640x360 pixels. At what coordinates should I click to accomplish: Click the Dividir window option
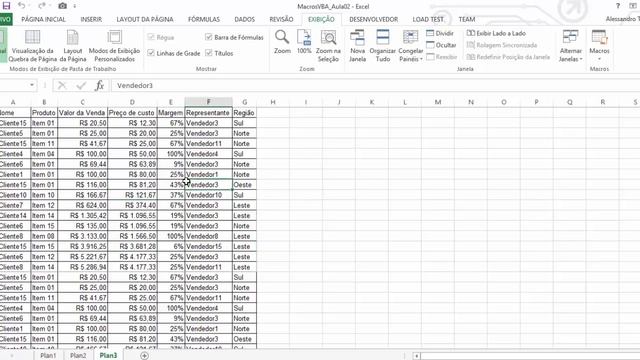[x=440, y=33]
